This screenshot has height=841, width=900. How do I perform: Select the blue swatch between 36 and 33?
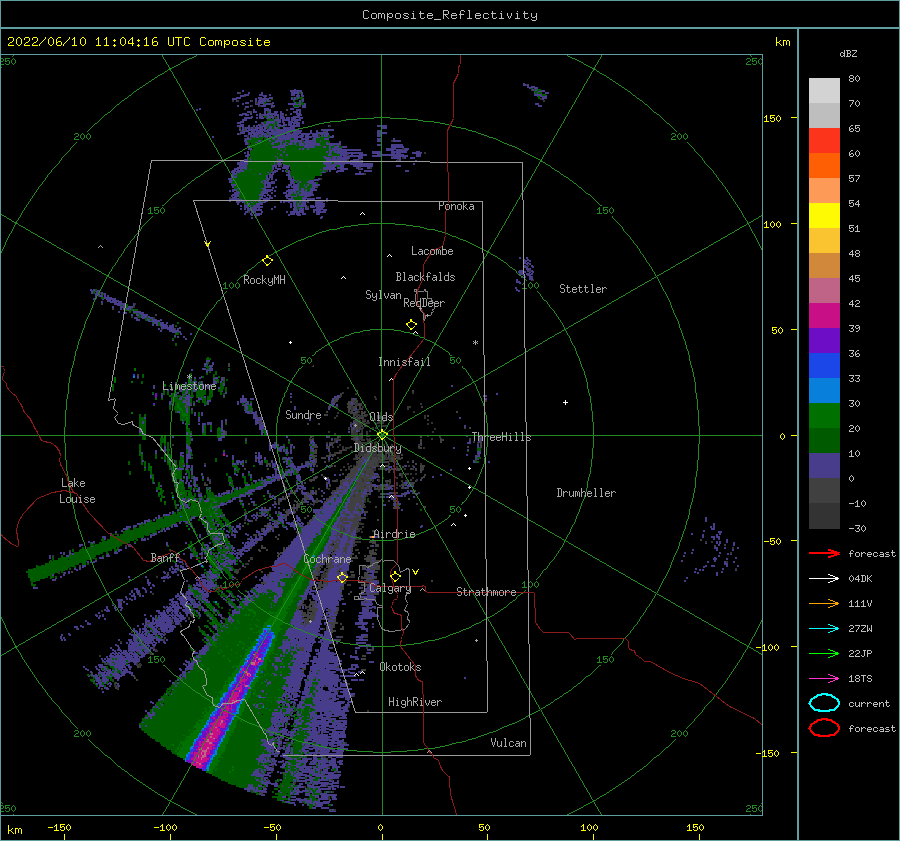tap(824, 366)
